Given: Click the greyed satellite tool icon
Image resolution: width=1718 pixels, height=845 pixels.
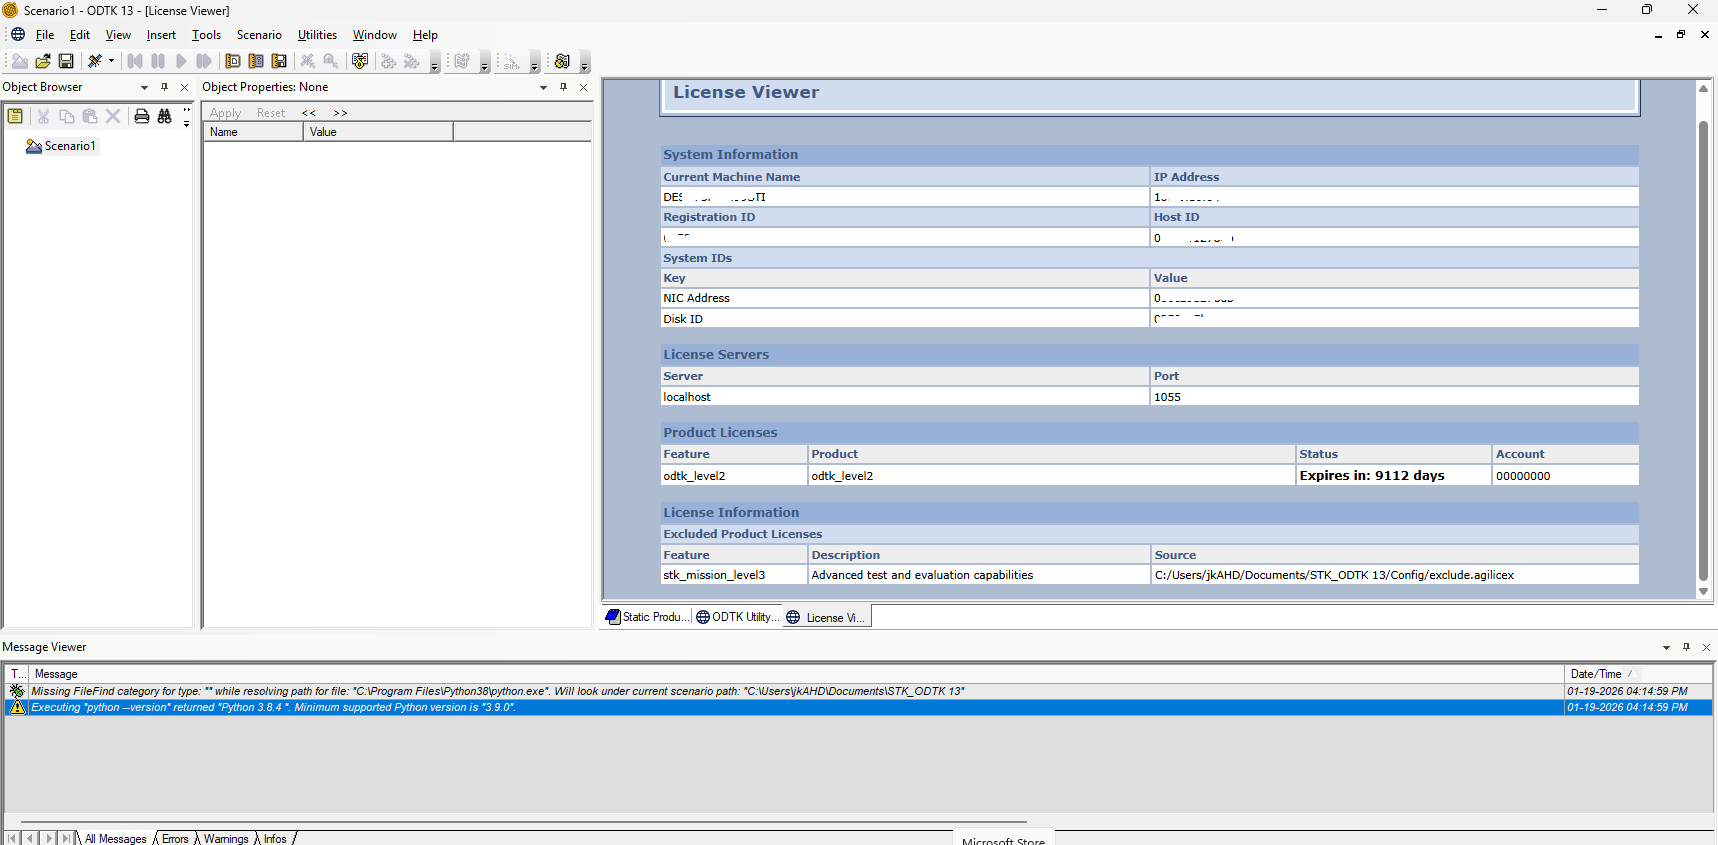Looking at the screenshot, I should (308, 61).
